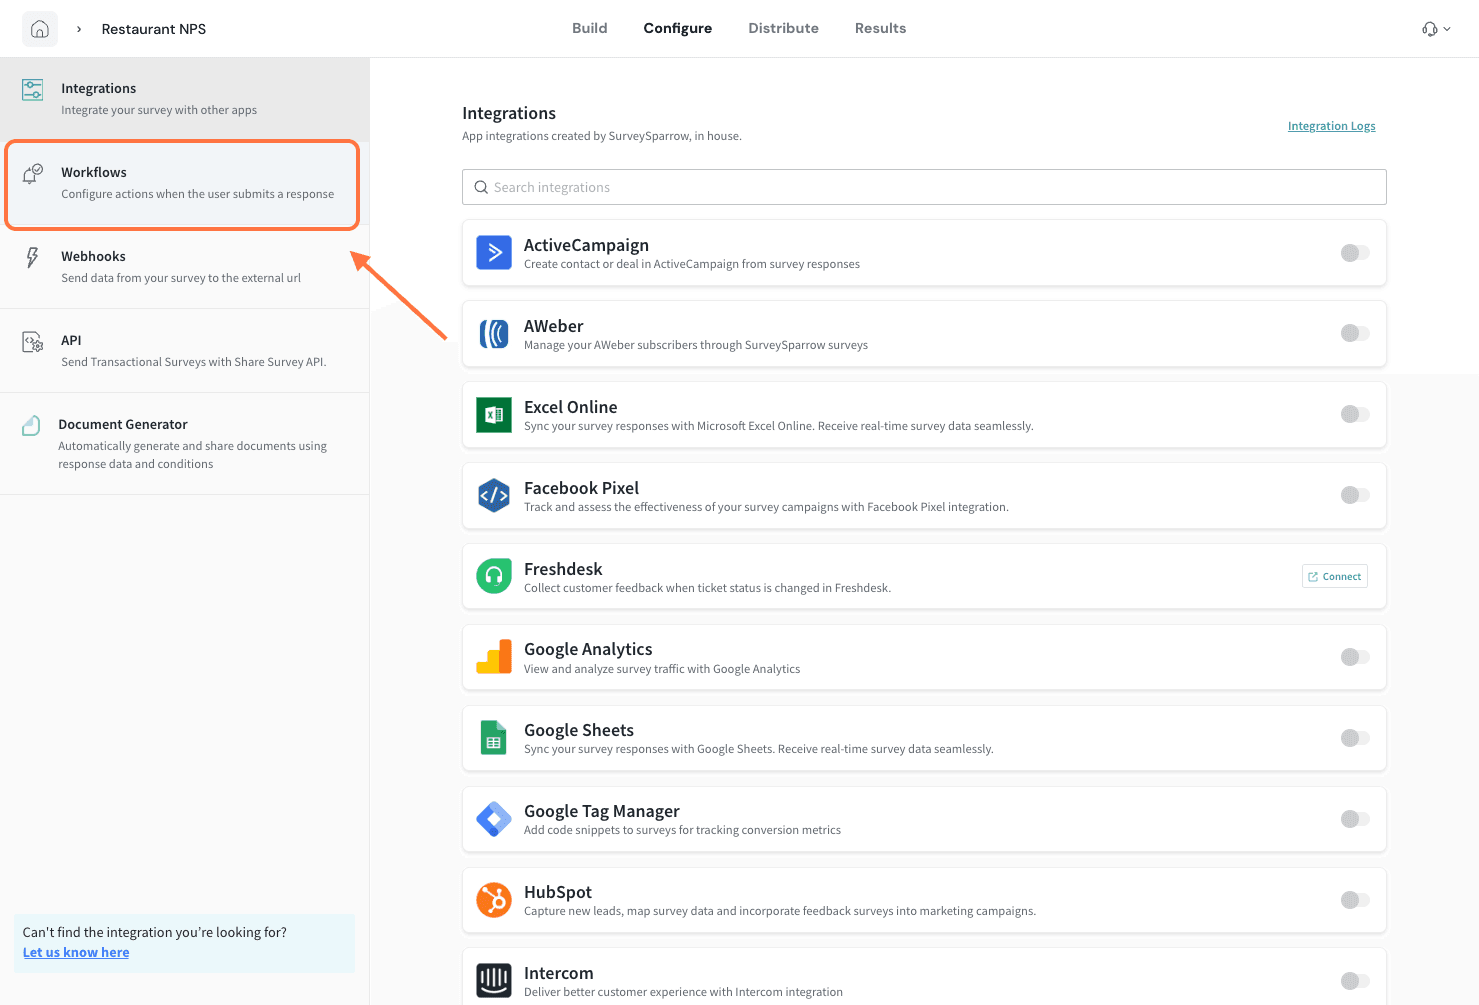The image size is (1479, 1005).
Task: Click the "Let us know here" link
Action: pos(76,952)
